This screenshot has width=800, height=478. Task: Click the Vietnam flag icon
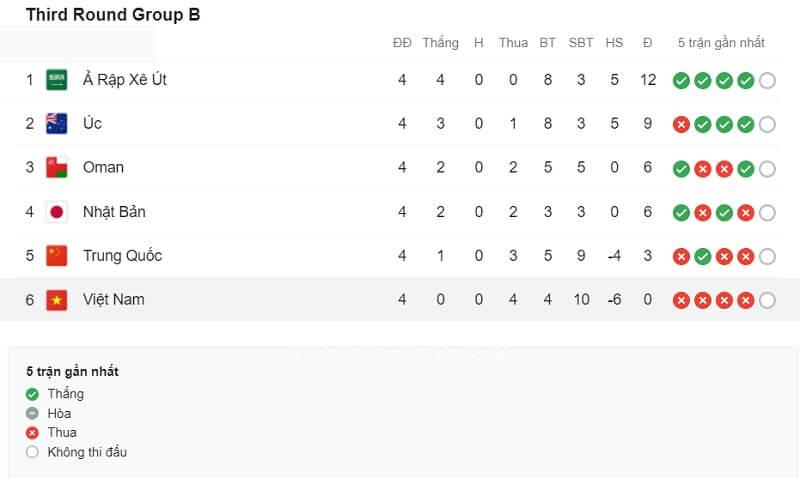tap(57, 300)
